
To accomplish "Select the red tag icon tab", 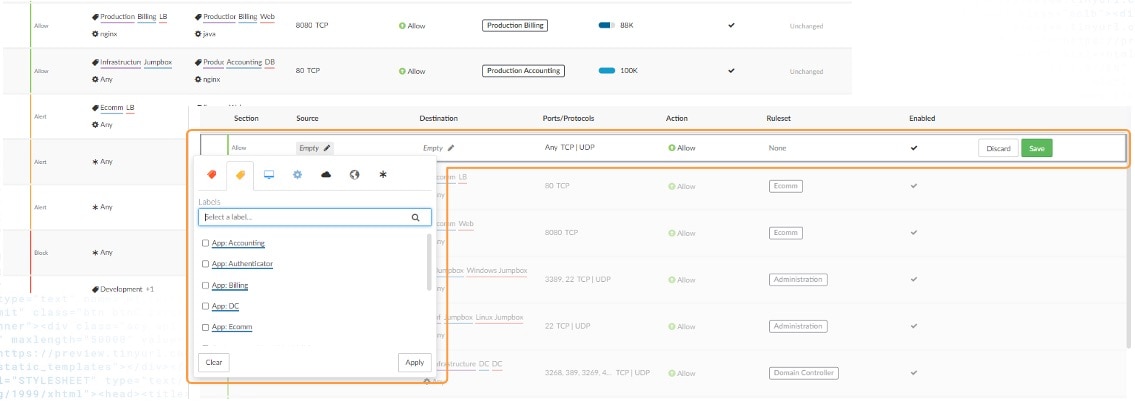I will point(211,175).
